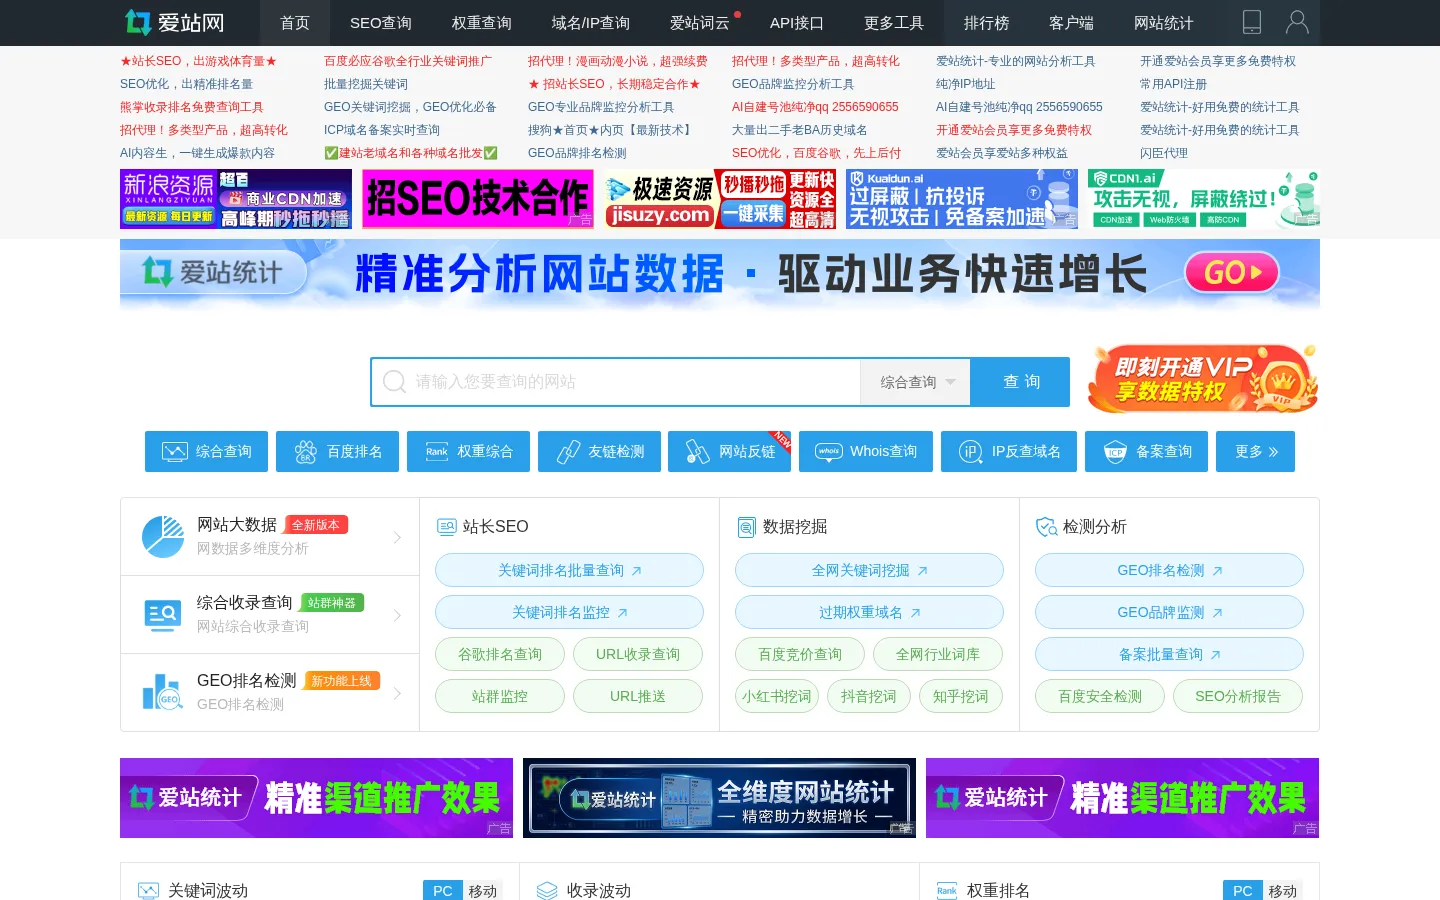Open the user account icon in the top bar
Screen dimensions: 1440x900
tap(1297, 22)
